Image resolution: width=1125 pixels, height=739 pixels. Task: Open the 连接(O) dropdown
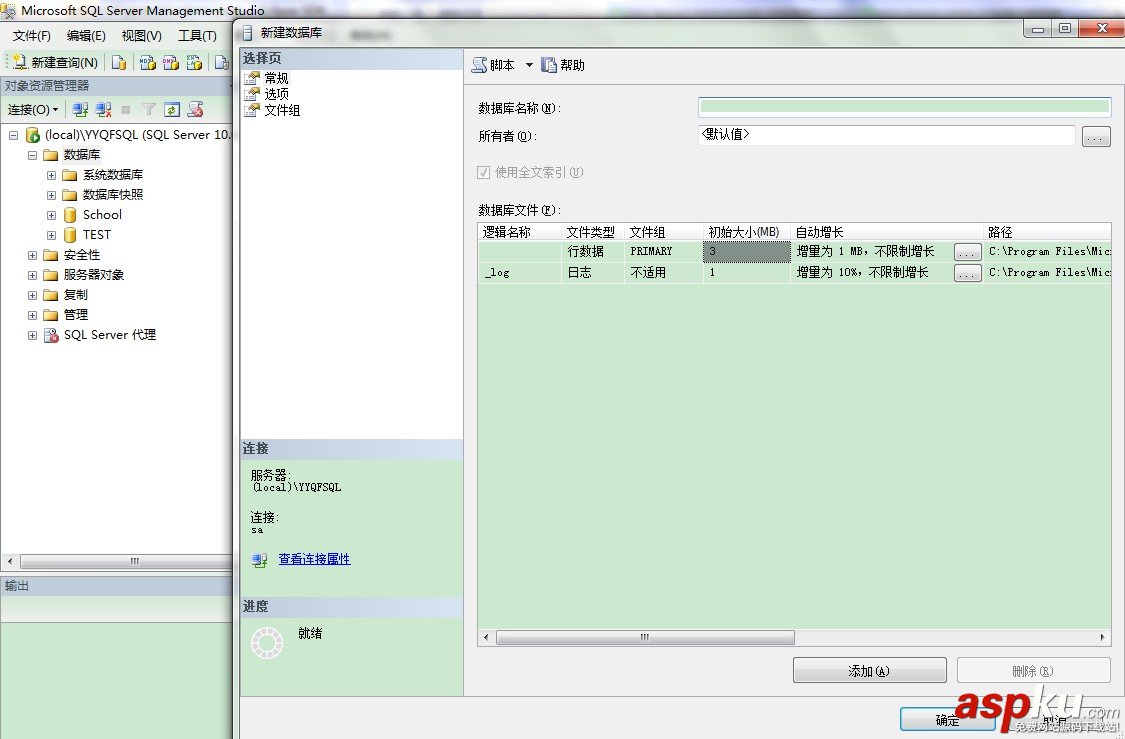point(33,110)
